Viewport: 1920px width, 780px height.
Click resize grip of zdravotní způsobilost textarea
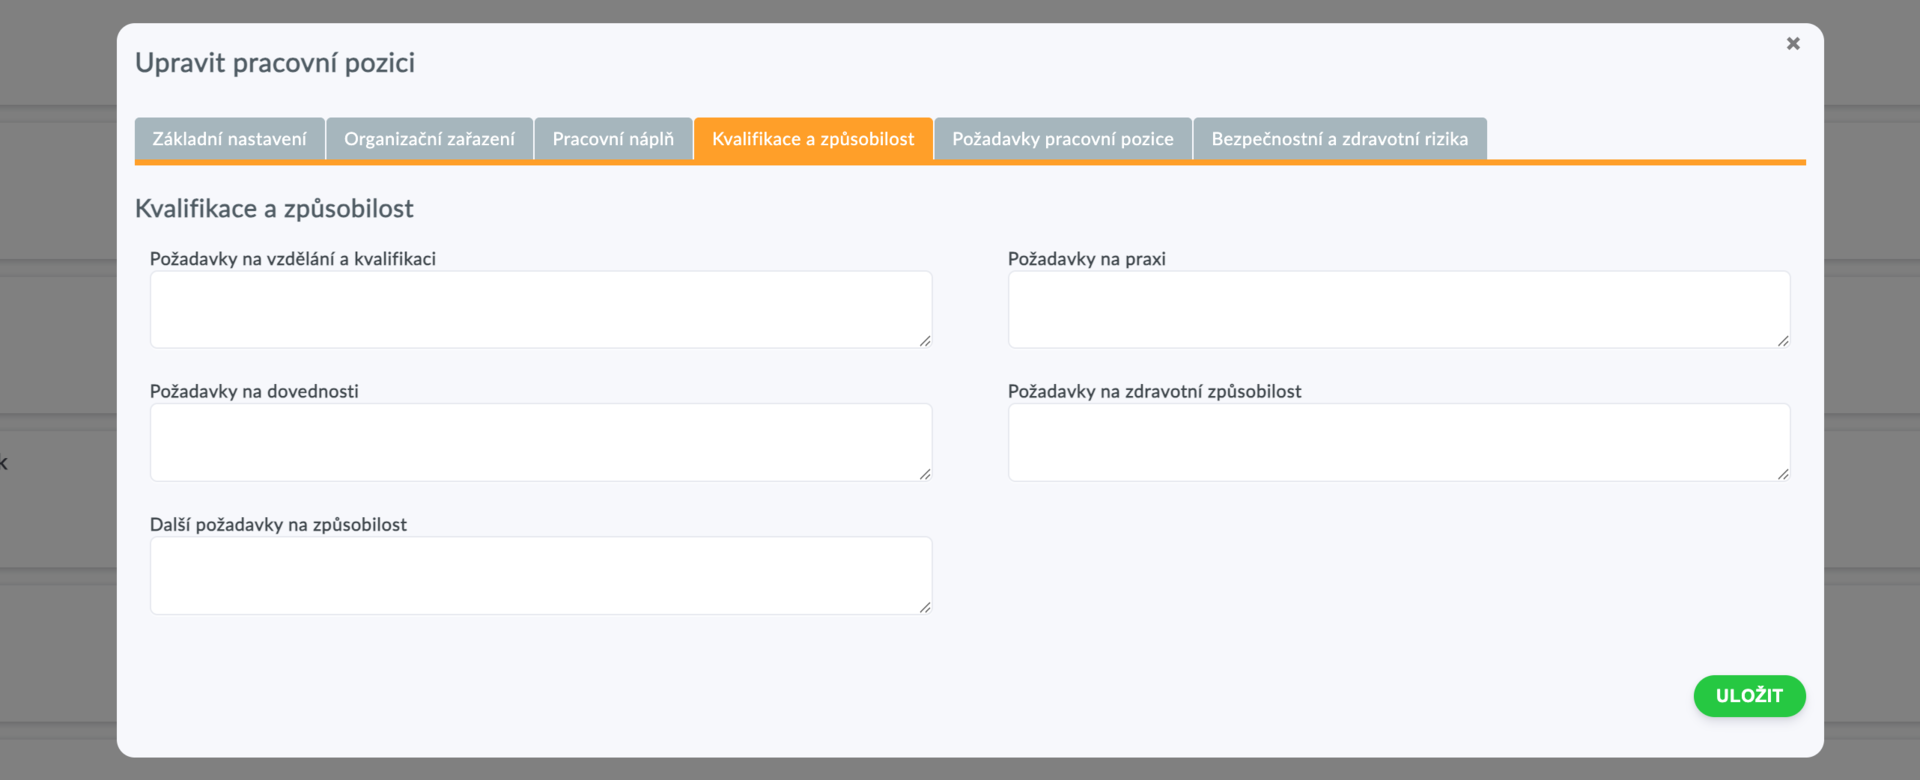pyautogui.click(x=1783, y=474)
